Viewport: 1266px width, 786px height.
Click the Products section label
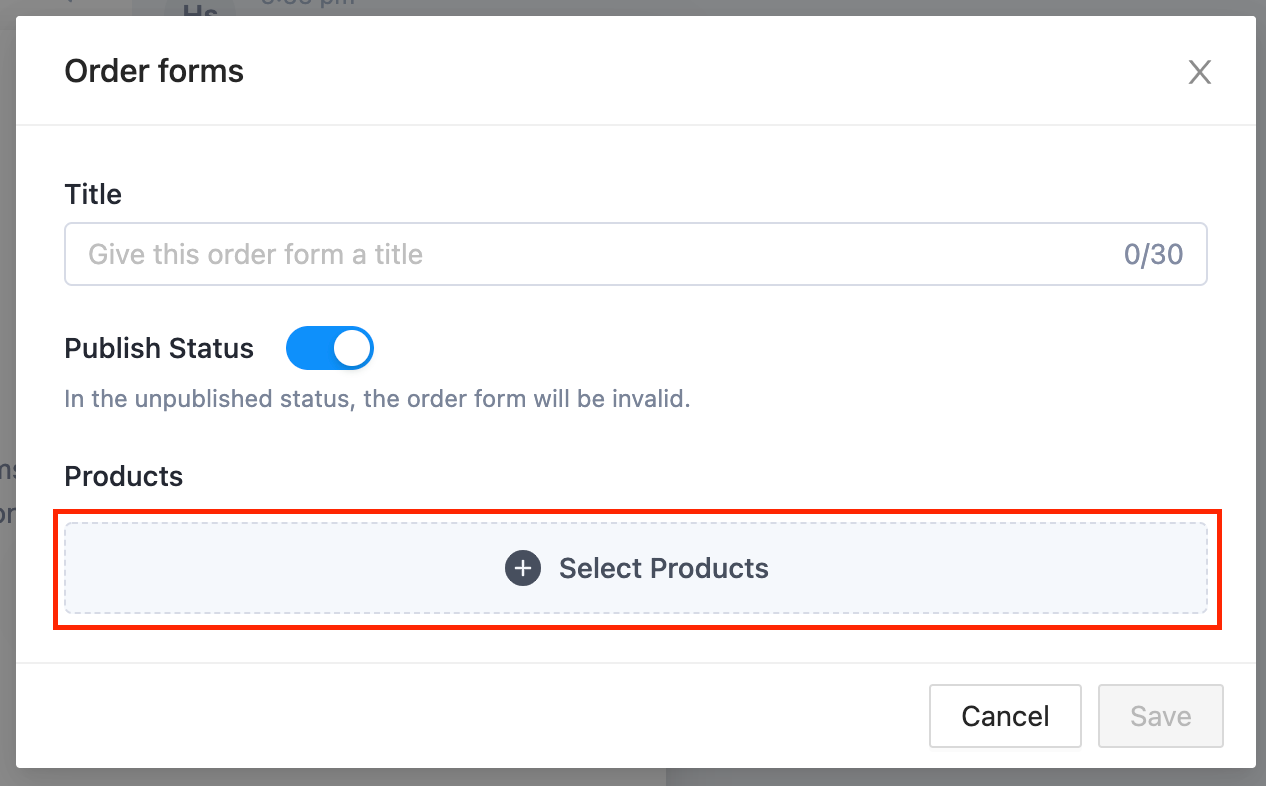click(124, 476)
